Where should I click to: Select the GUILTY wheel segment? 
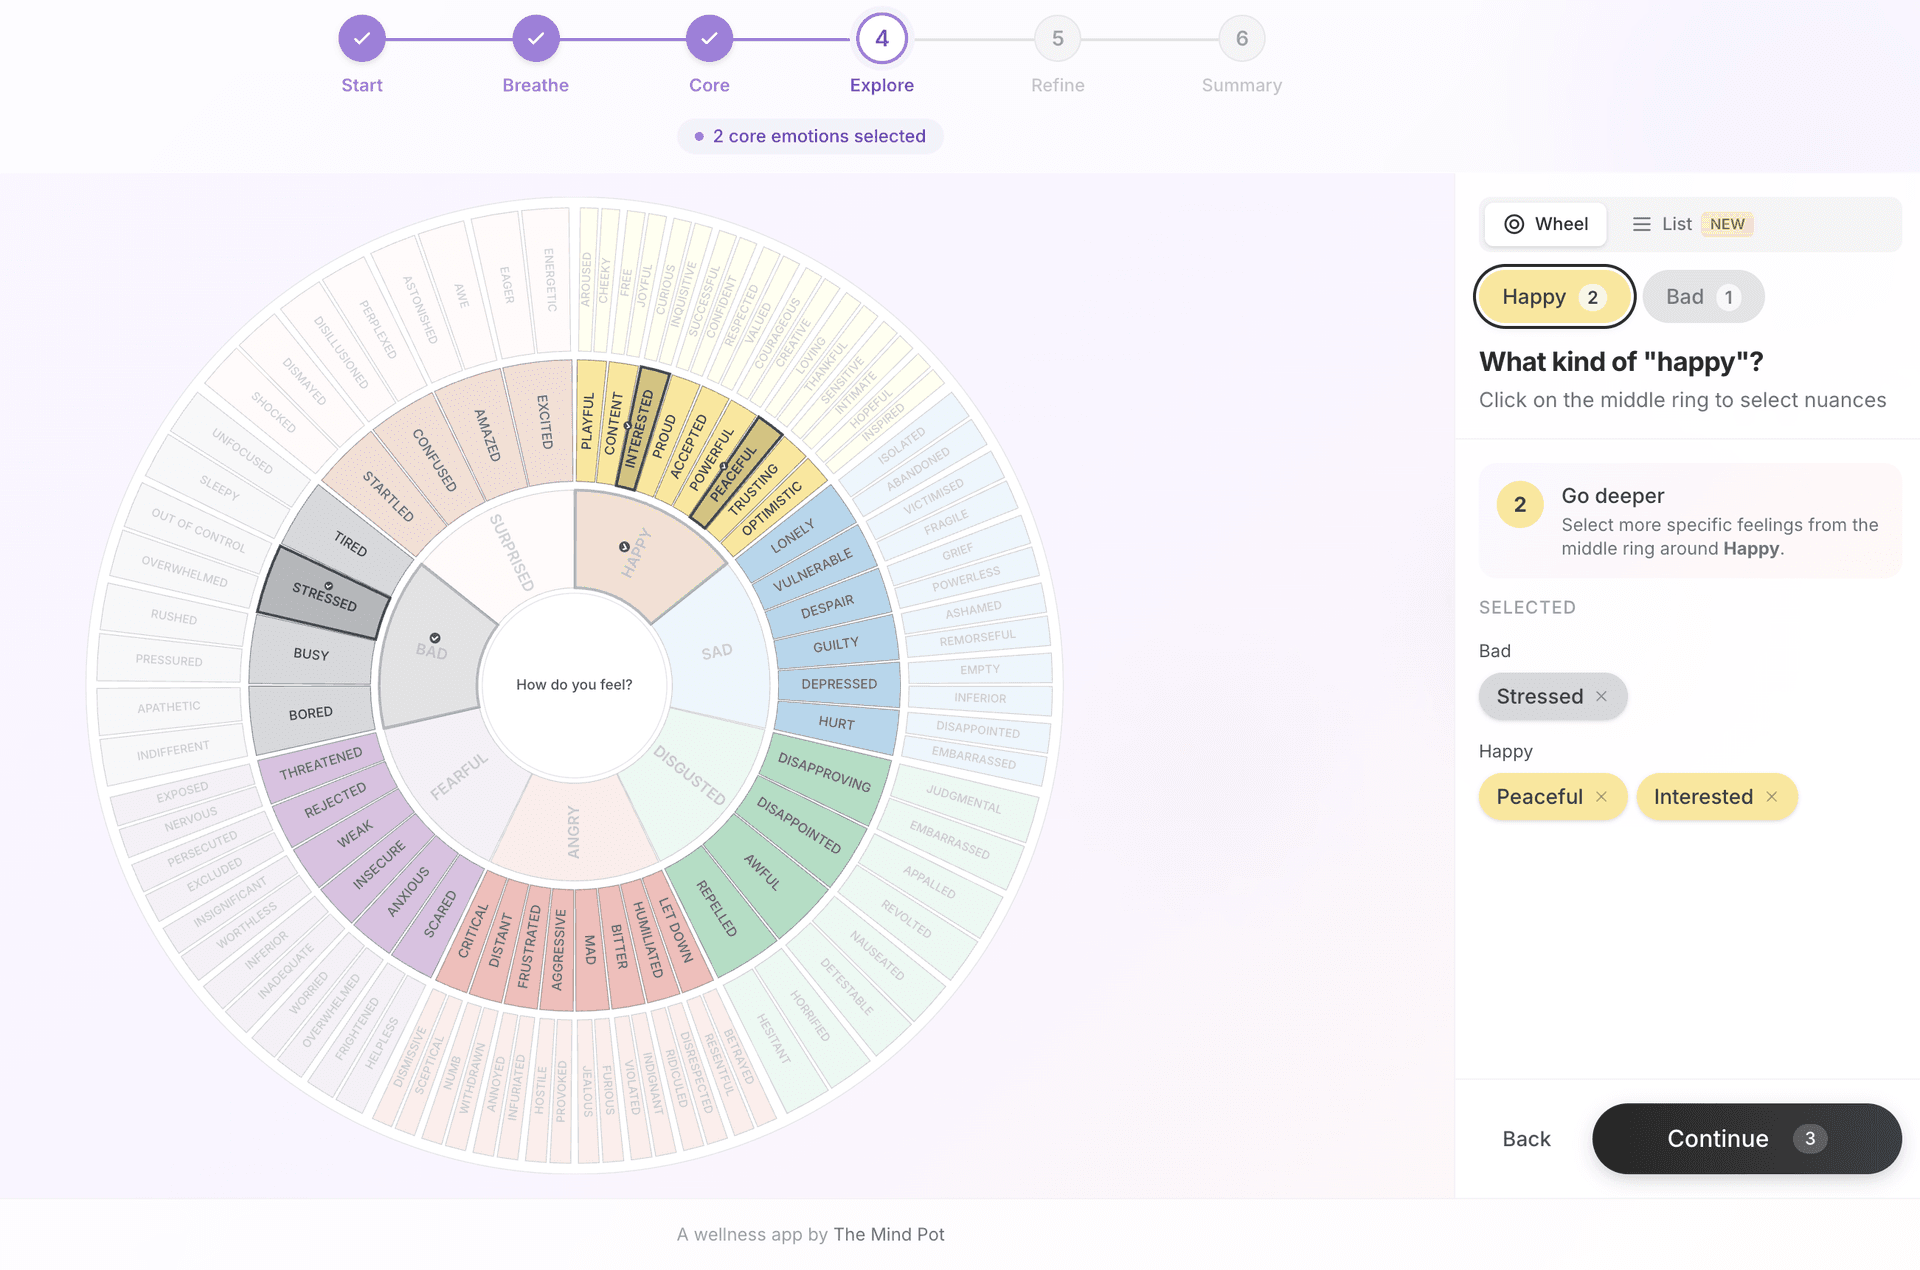[836, 645]
